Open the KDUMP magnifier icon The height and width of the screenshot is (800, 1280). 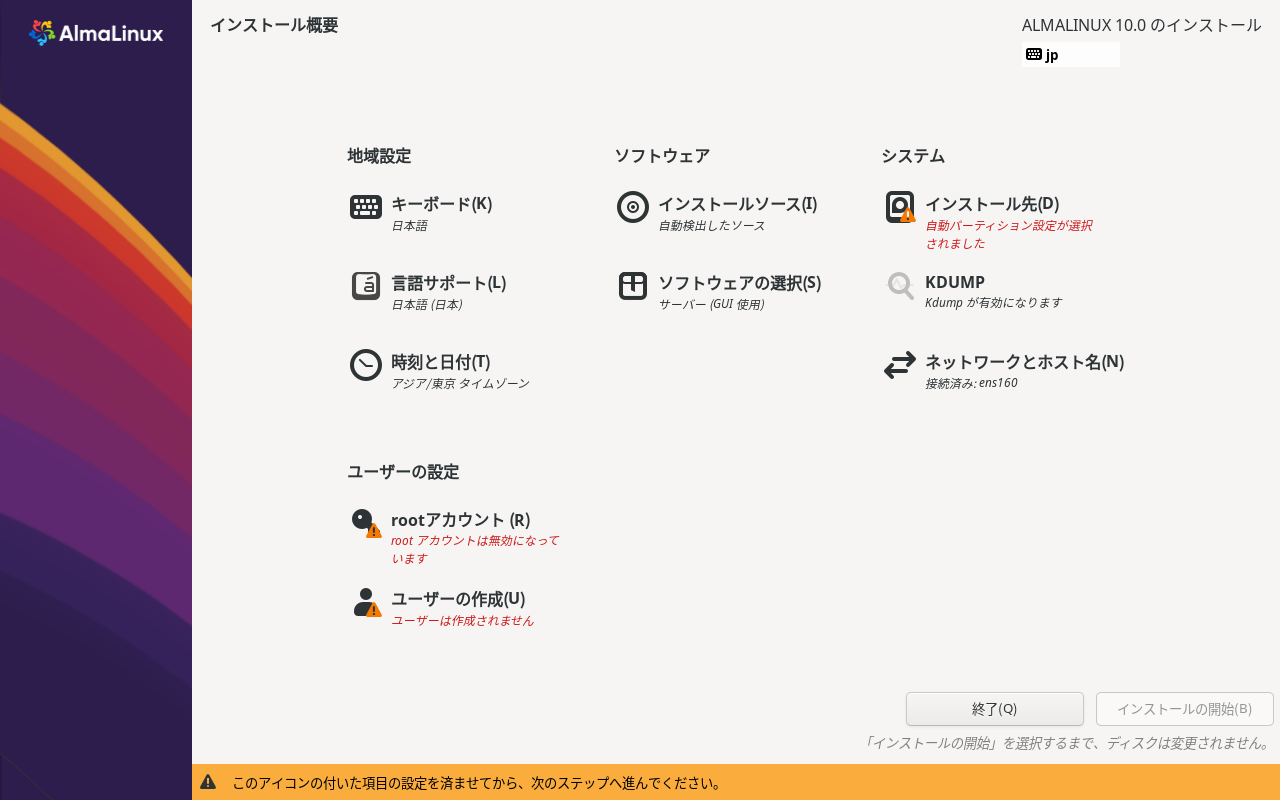pyautogui.click(x=900, y=286)
